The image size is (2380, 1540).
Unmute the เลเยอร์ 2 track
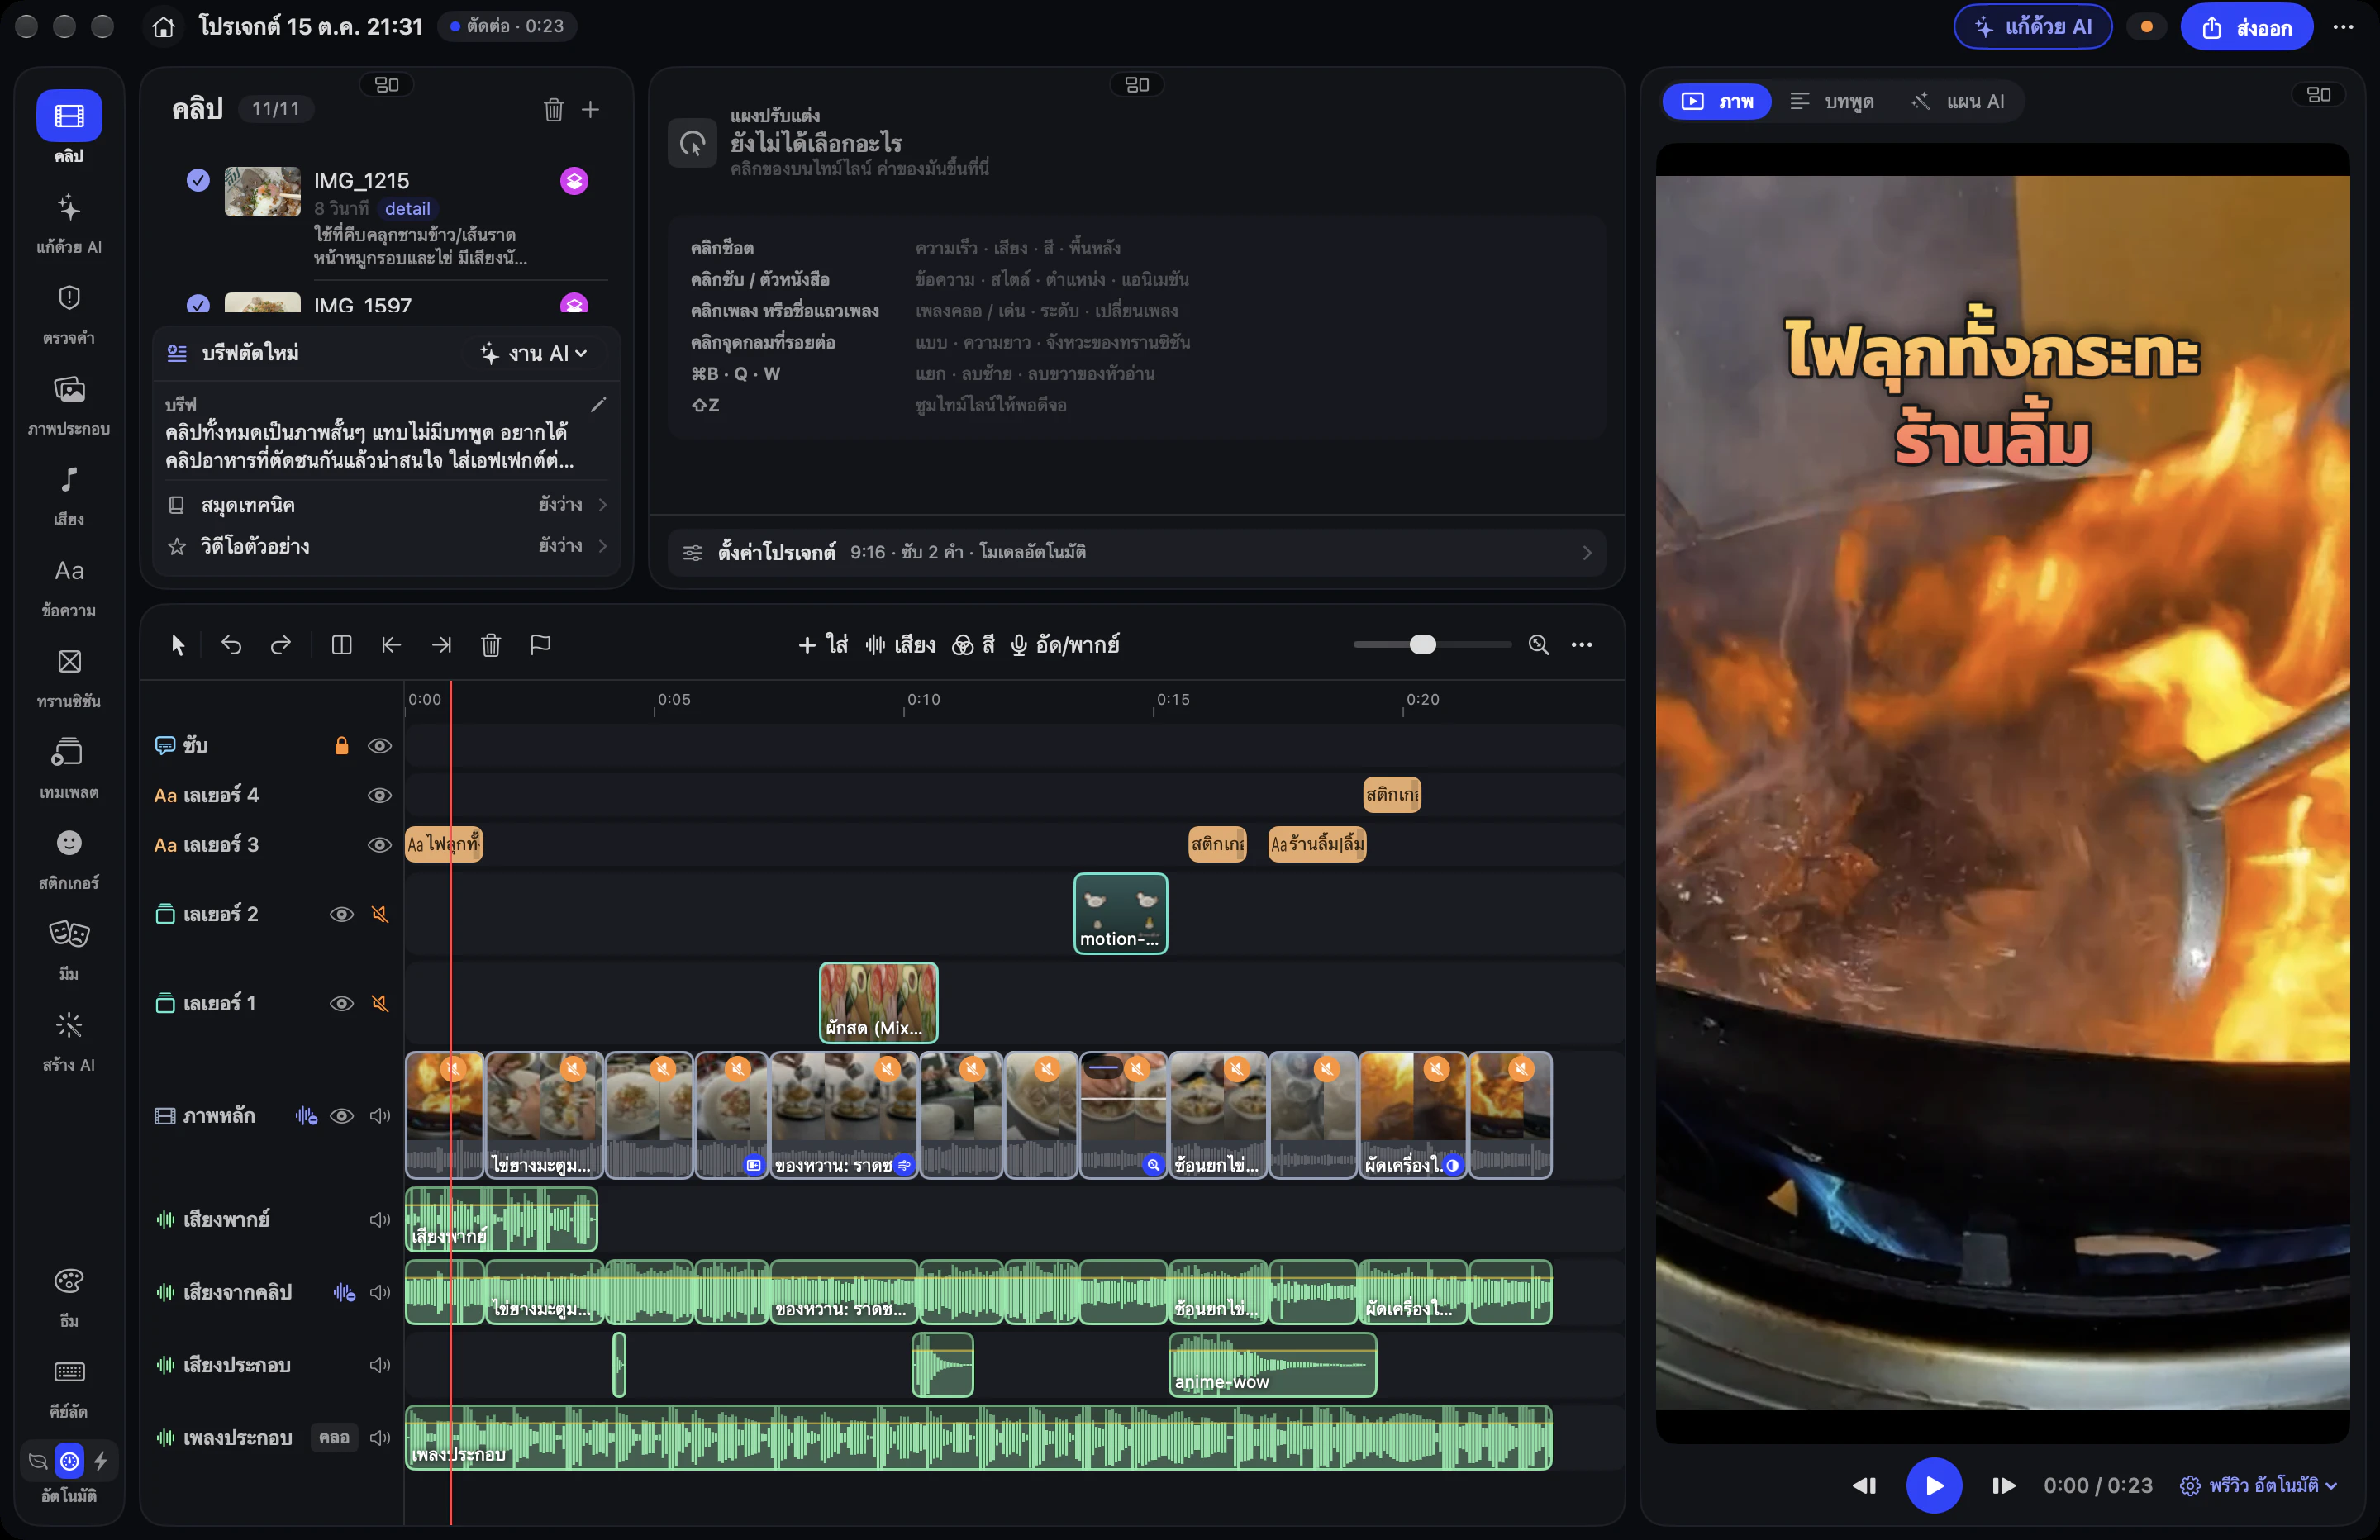[380, 914]
